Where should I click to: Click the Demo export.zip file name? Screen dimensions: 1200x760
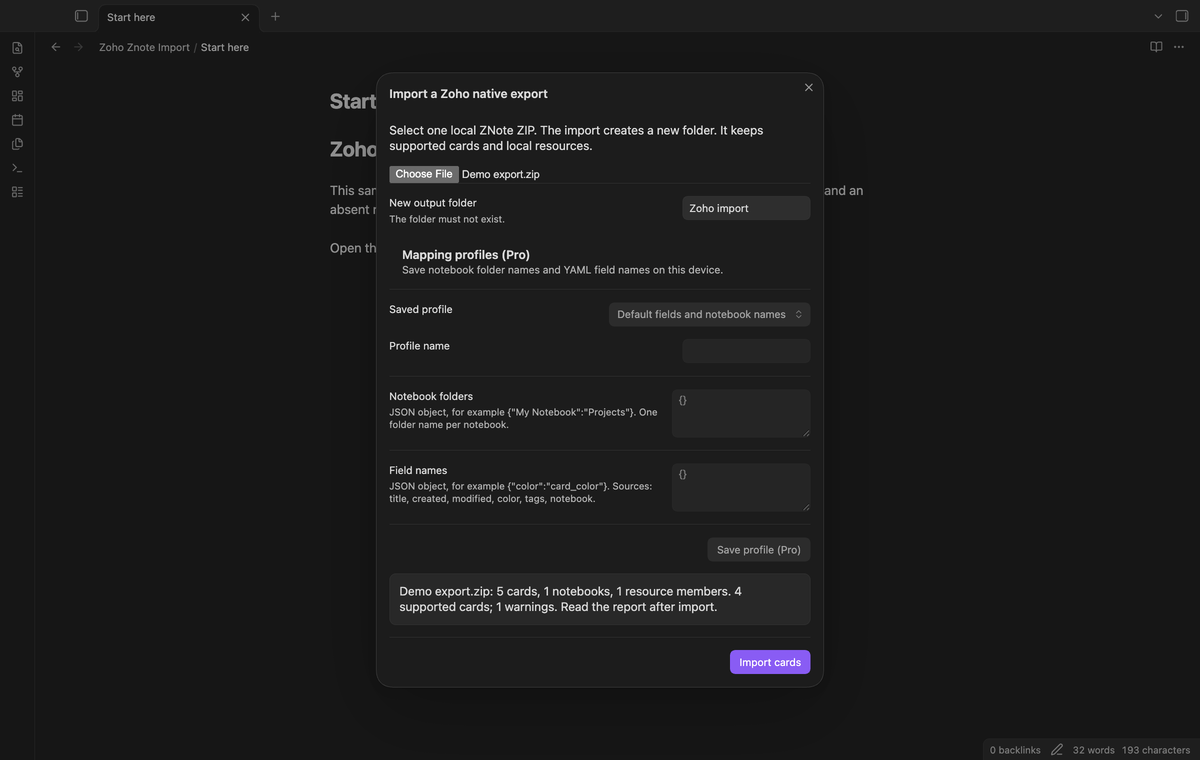pyautogui.click(x=501, y=174)
